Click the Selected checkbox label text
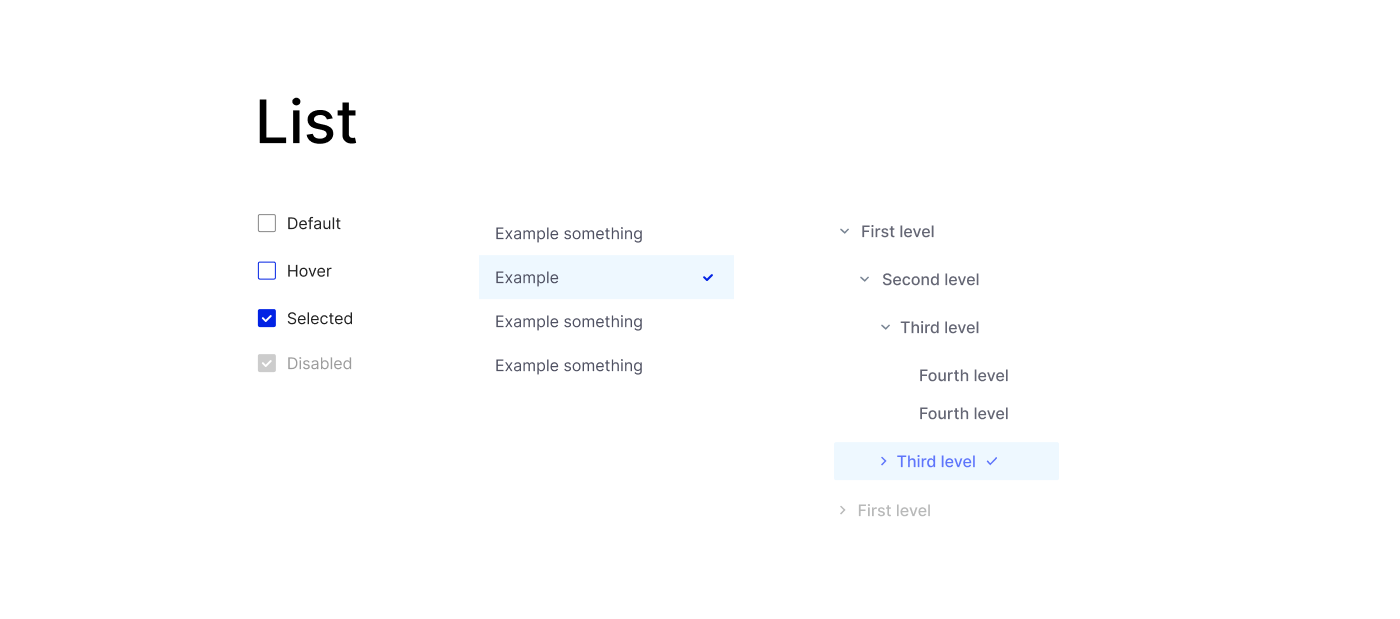The image size is (1400, 619). tap(320, 318)
